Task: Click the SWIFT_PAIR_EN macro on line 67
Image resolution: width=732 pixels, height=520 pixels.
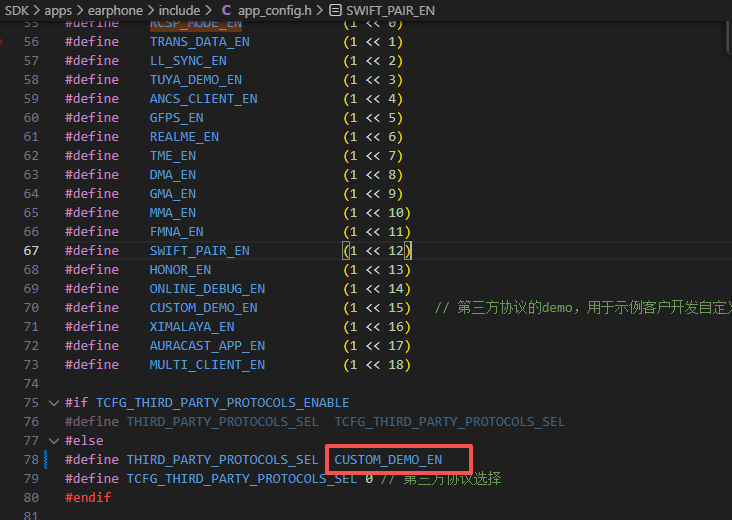Action: tap(199, 251)
